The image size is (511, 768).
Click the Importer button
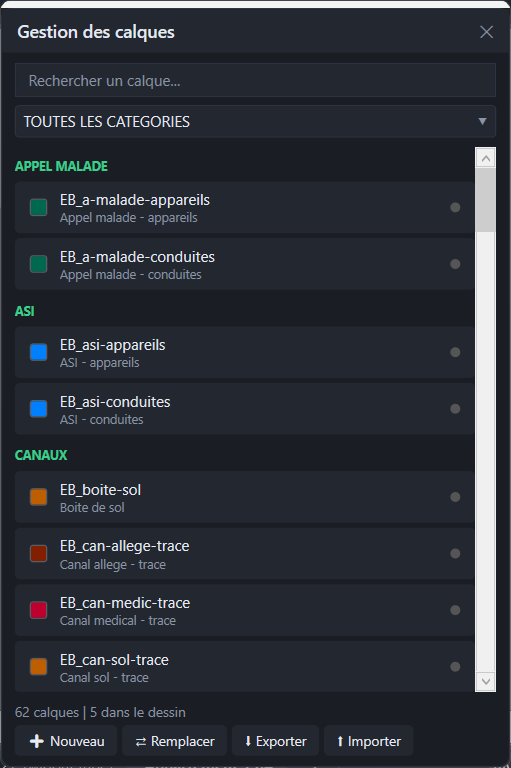pyautogui.click(x=368, y=741)
